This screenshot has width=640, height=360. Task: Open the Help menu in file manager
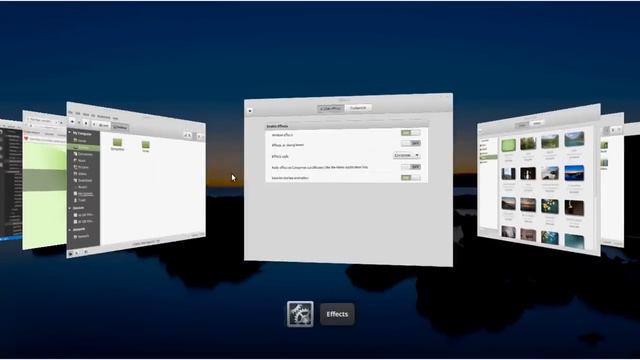click(x=116, y=118)
